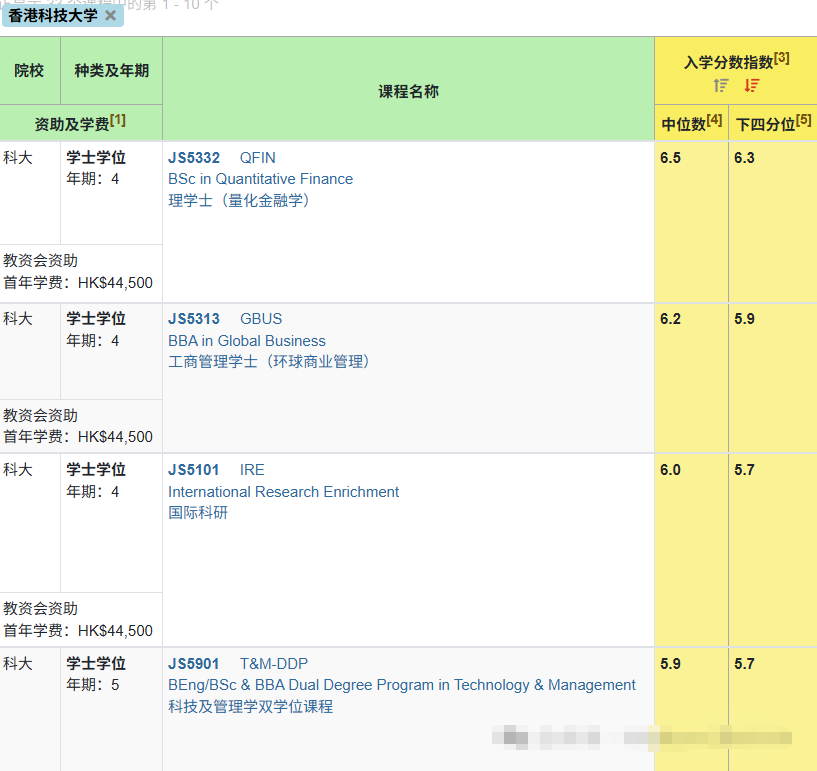This screenshot has width=817, height=771.
Task: Open the BSc in Quantitative Finance link
Action: click(x=261, y=179)
